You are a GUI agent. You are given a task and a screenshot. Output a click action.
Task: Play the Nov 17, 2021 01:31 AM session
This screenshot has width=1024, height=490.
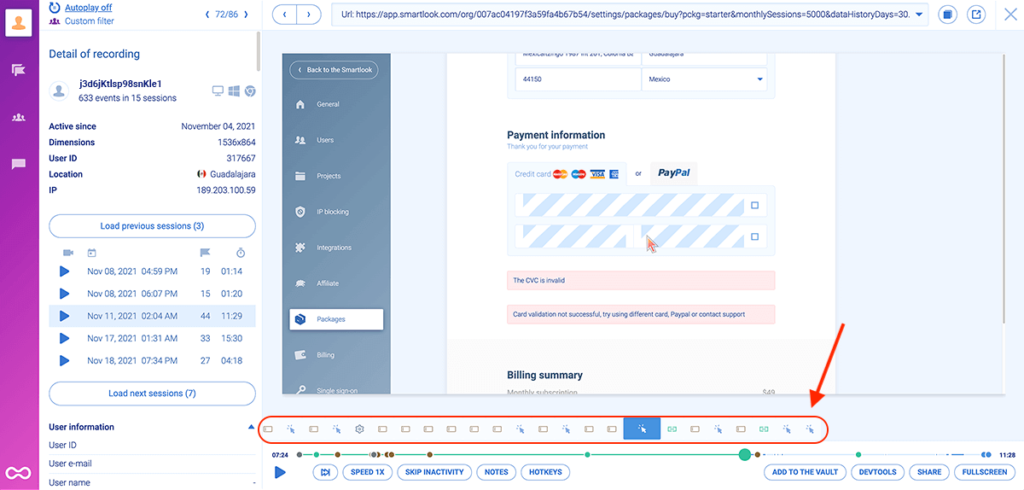click(64, 338)
